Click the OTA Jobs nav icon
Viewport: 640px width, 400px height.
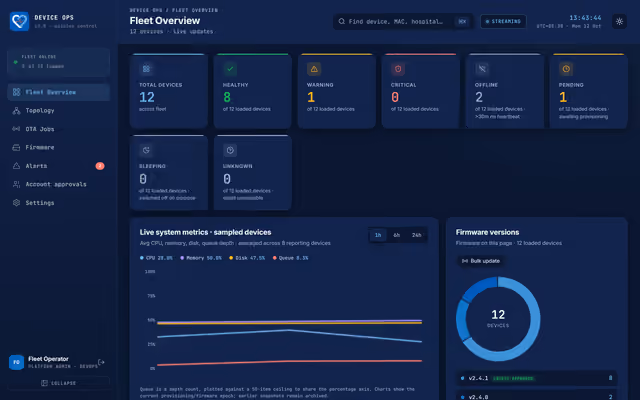click(16, 129)
